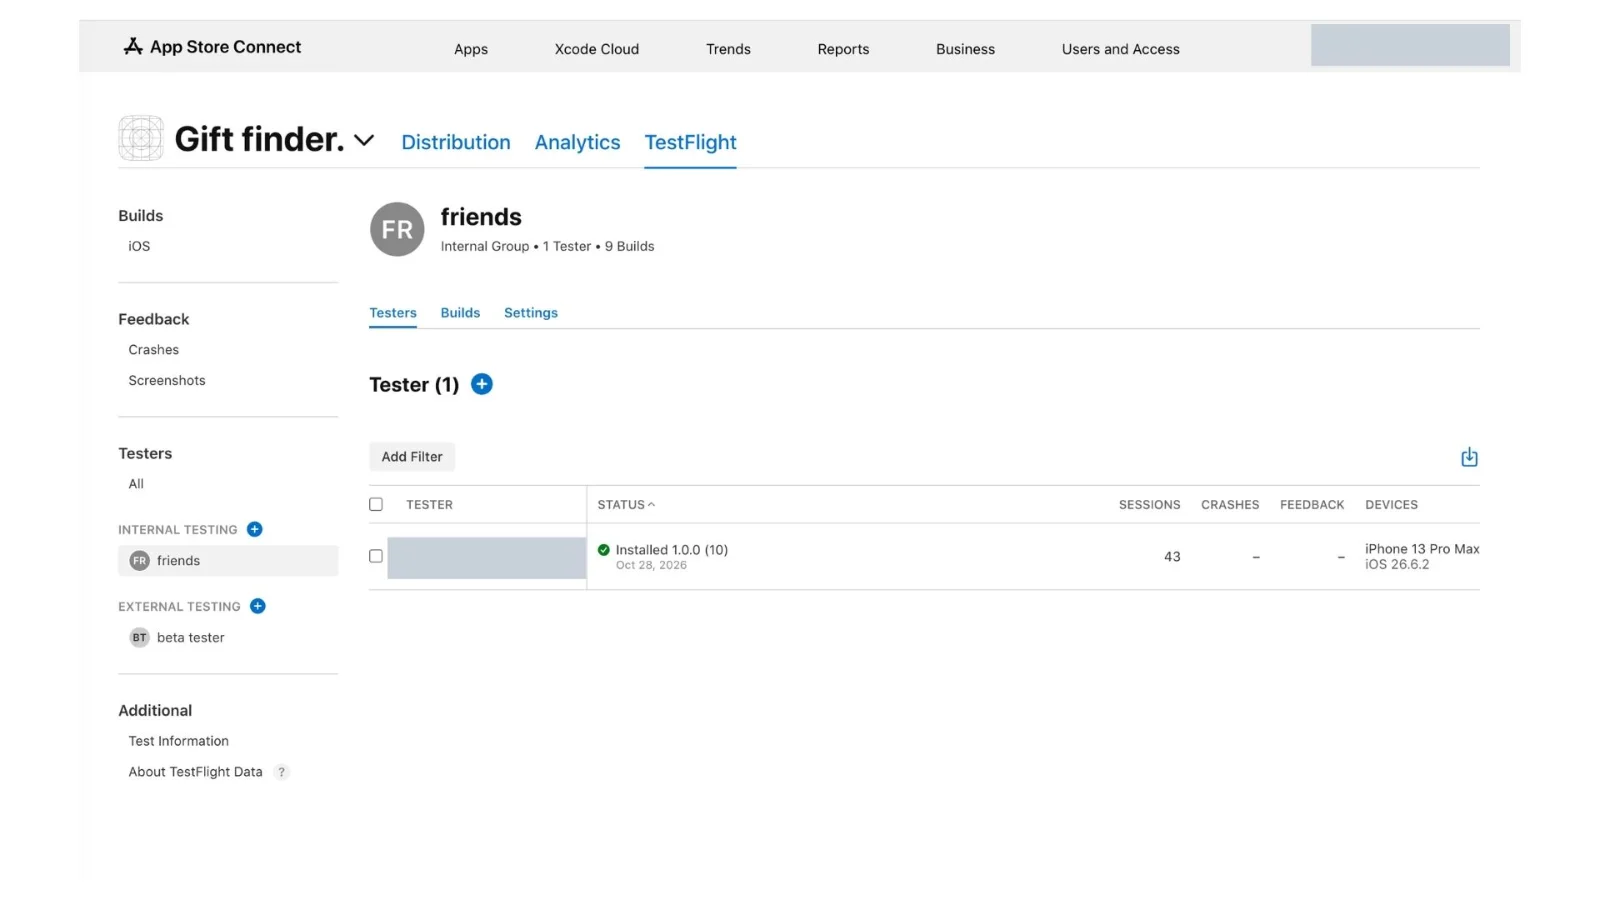Image resolution: width=1600 pixels, height=900 pixels.
Task: Click the Installed 1.0.0 (10) status
Action: point(672,550)
